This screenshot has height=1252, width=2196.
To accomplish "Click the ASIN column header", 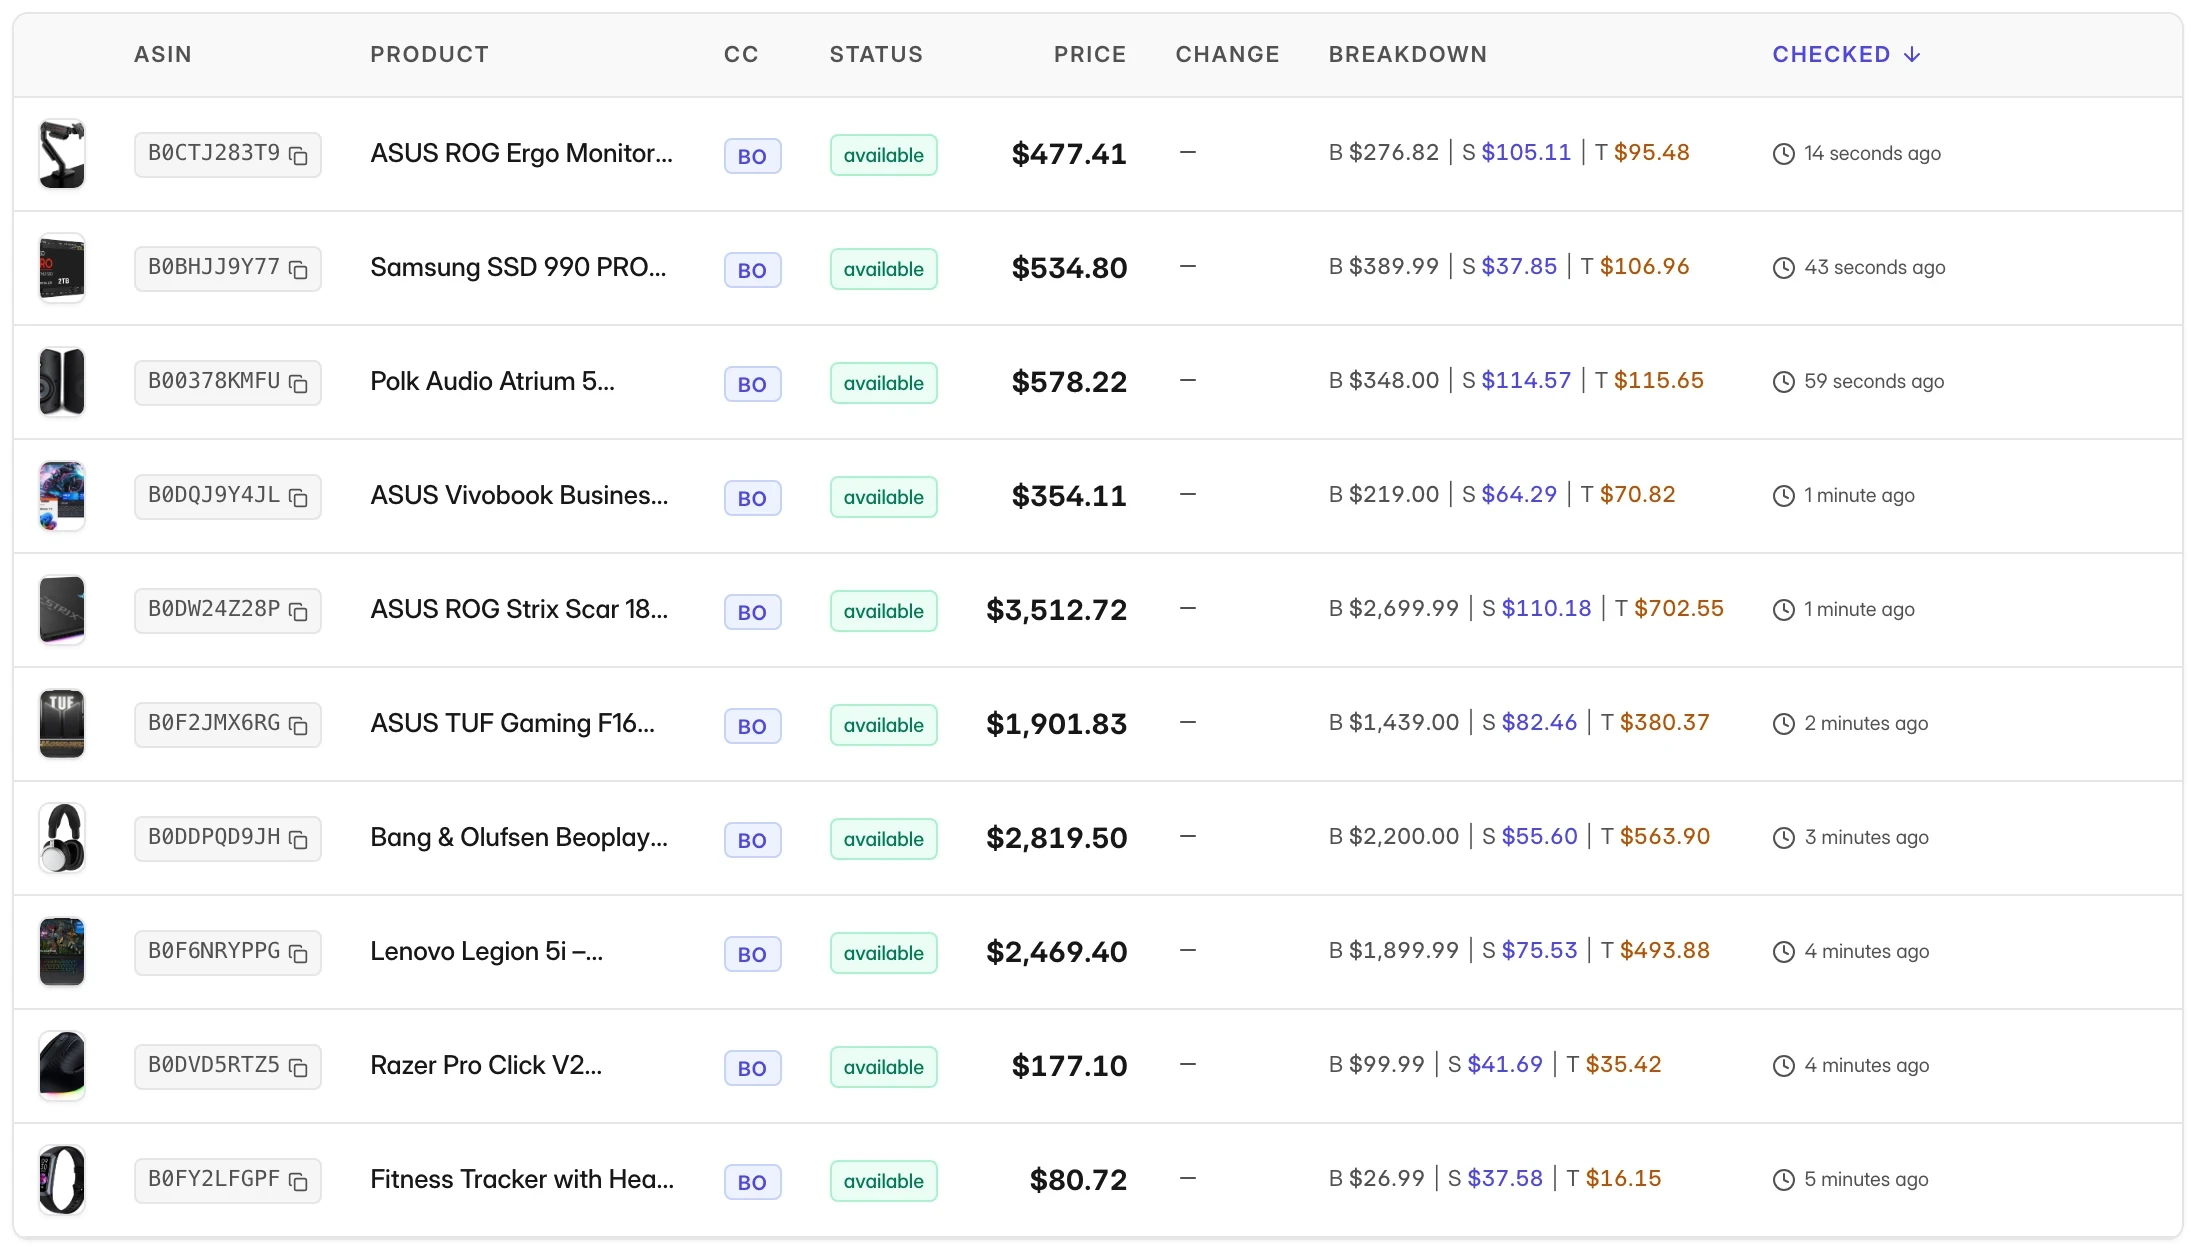I will (163, 54).
